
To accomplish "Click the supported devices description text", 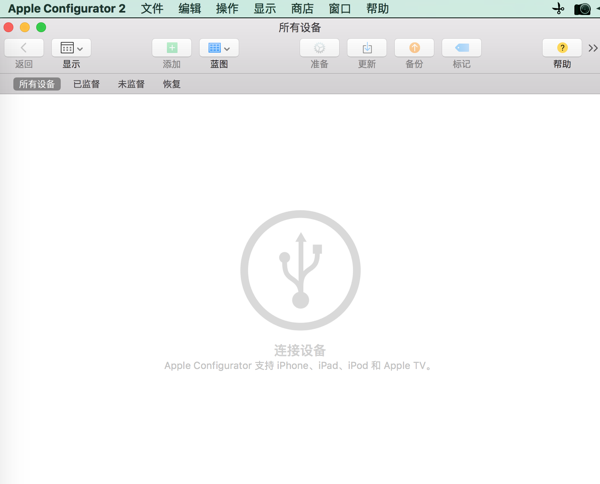I will pos(299,365).
